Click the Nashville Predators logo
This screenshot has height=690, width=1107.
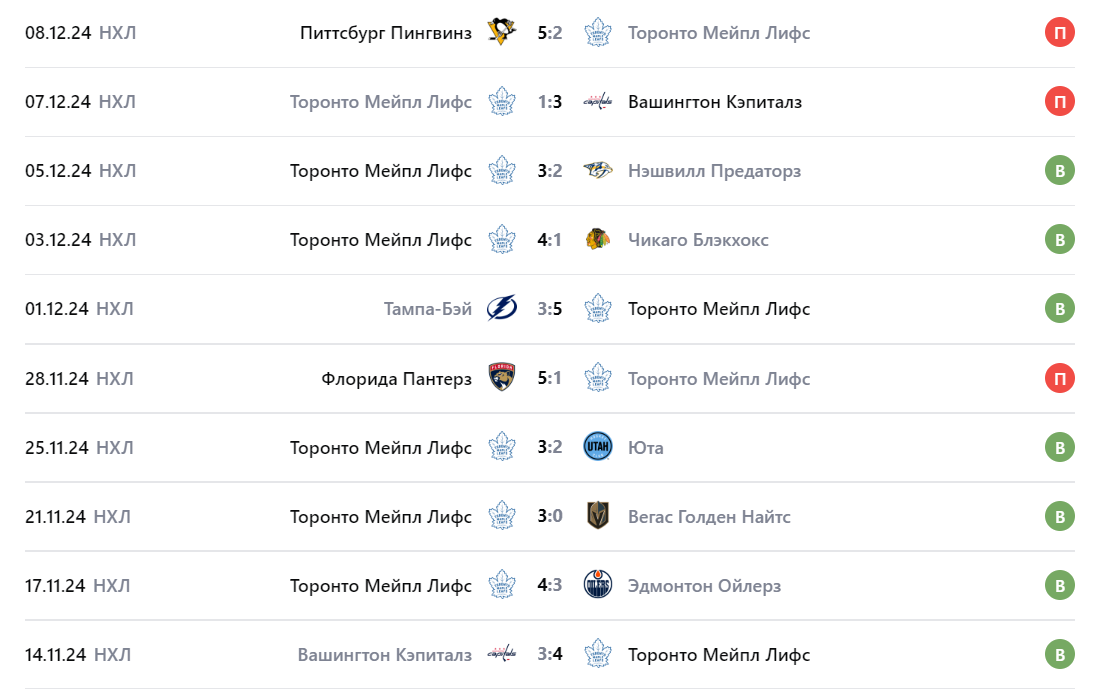[x=598, y=170]
